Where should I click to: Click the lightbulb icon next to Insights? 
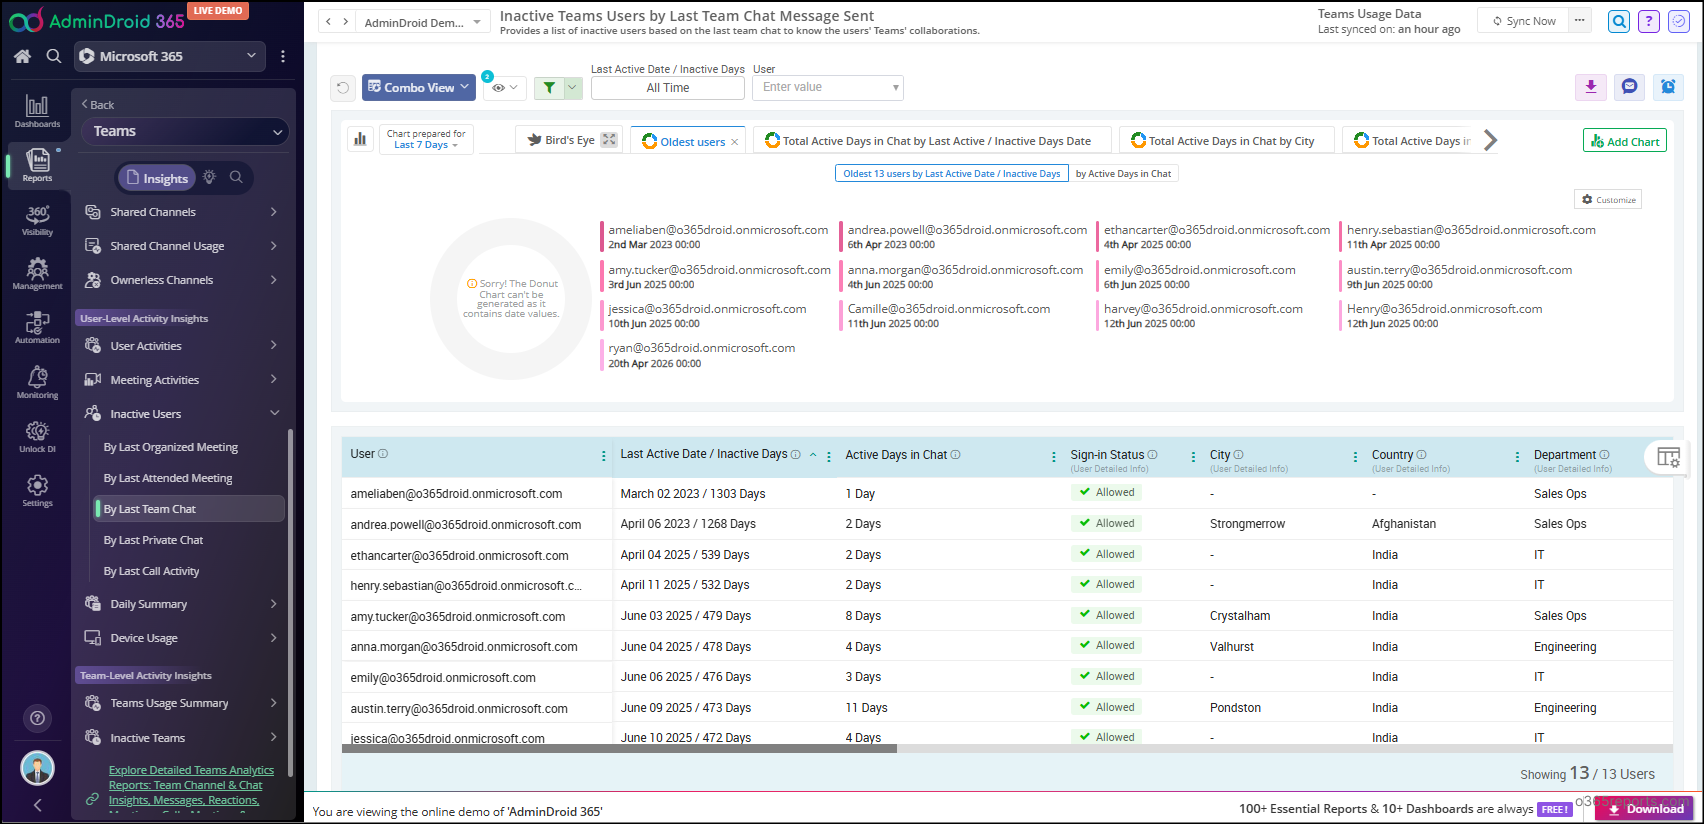(209, 177)
